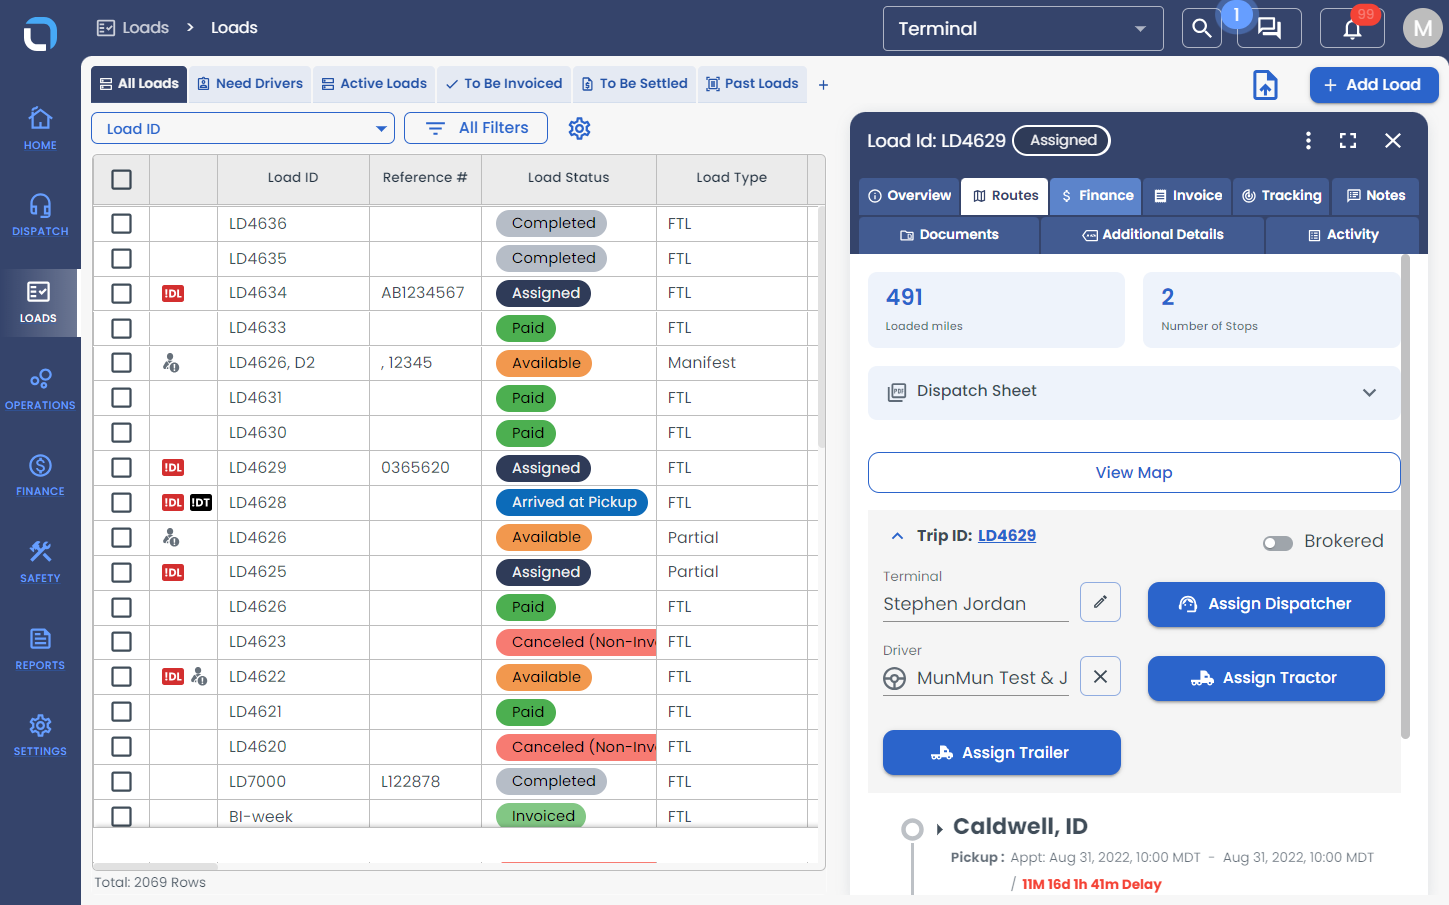1449x905 pixels.
Task: Open the Finance tab in load panel
Action: (1097, 196)
